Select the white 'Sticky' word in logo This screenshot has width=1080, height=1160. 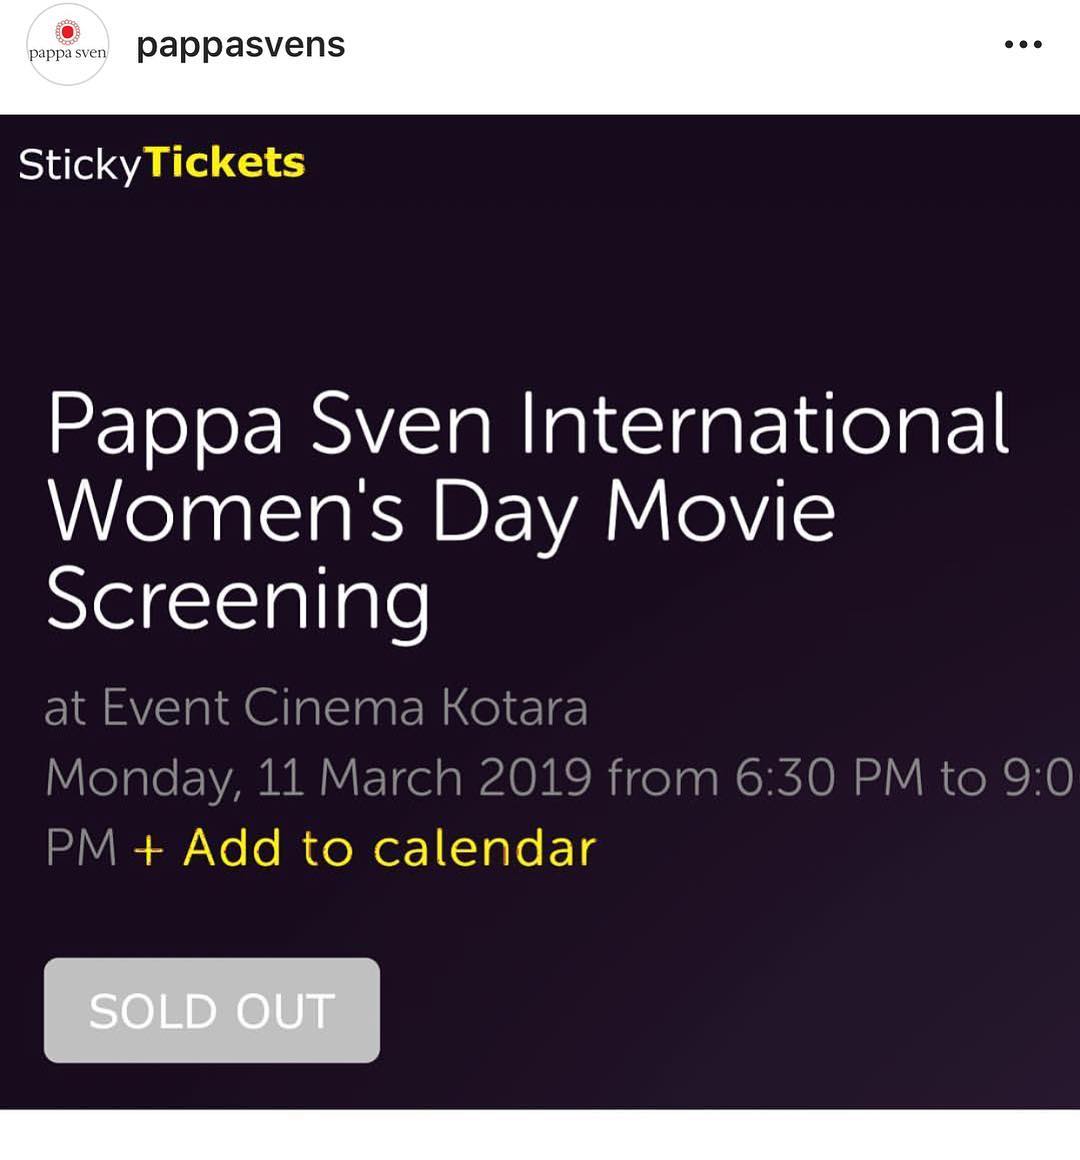(79, 165)
